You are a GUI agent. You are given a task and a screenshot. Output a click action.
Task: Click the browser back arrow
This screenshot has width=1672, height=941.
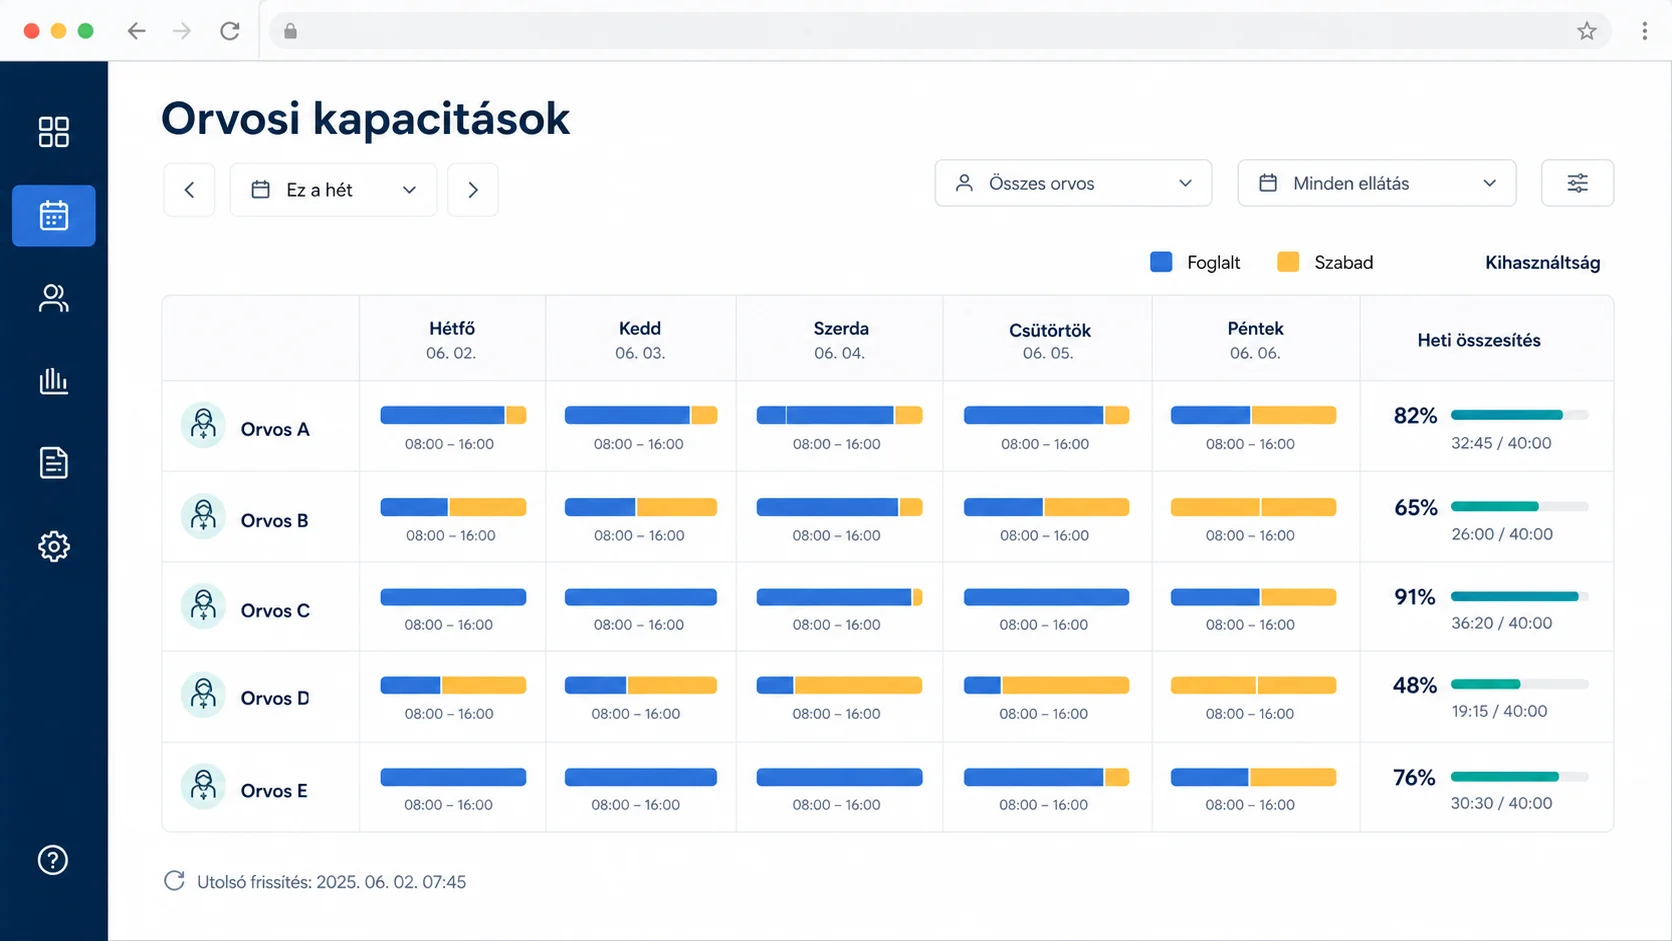(x=137, y=31)
